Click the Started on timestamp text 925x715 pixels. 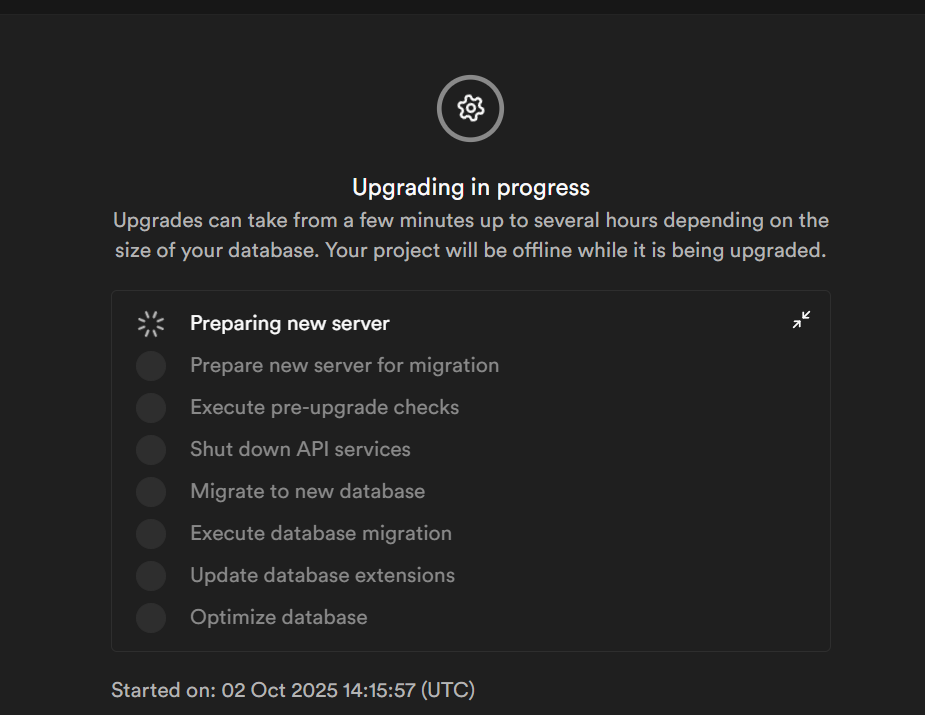point(292,690)
